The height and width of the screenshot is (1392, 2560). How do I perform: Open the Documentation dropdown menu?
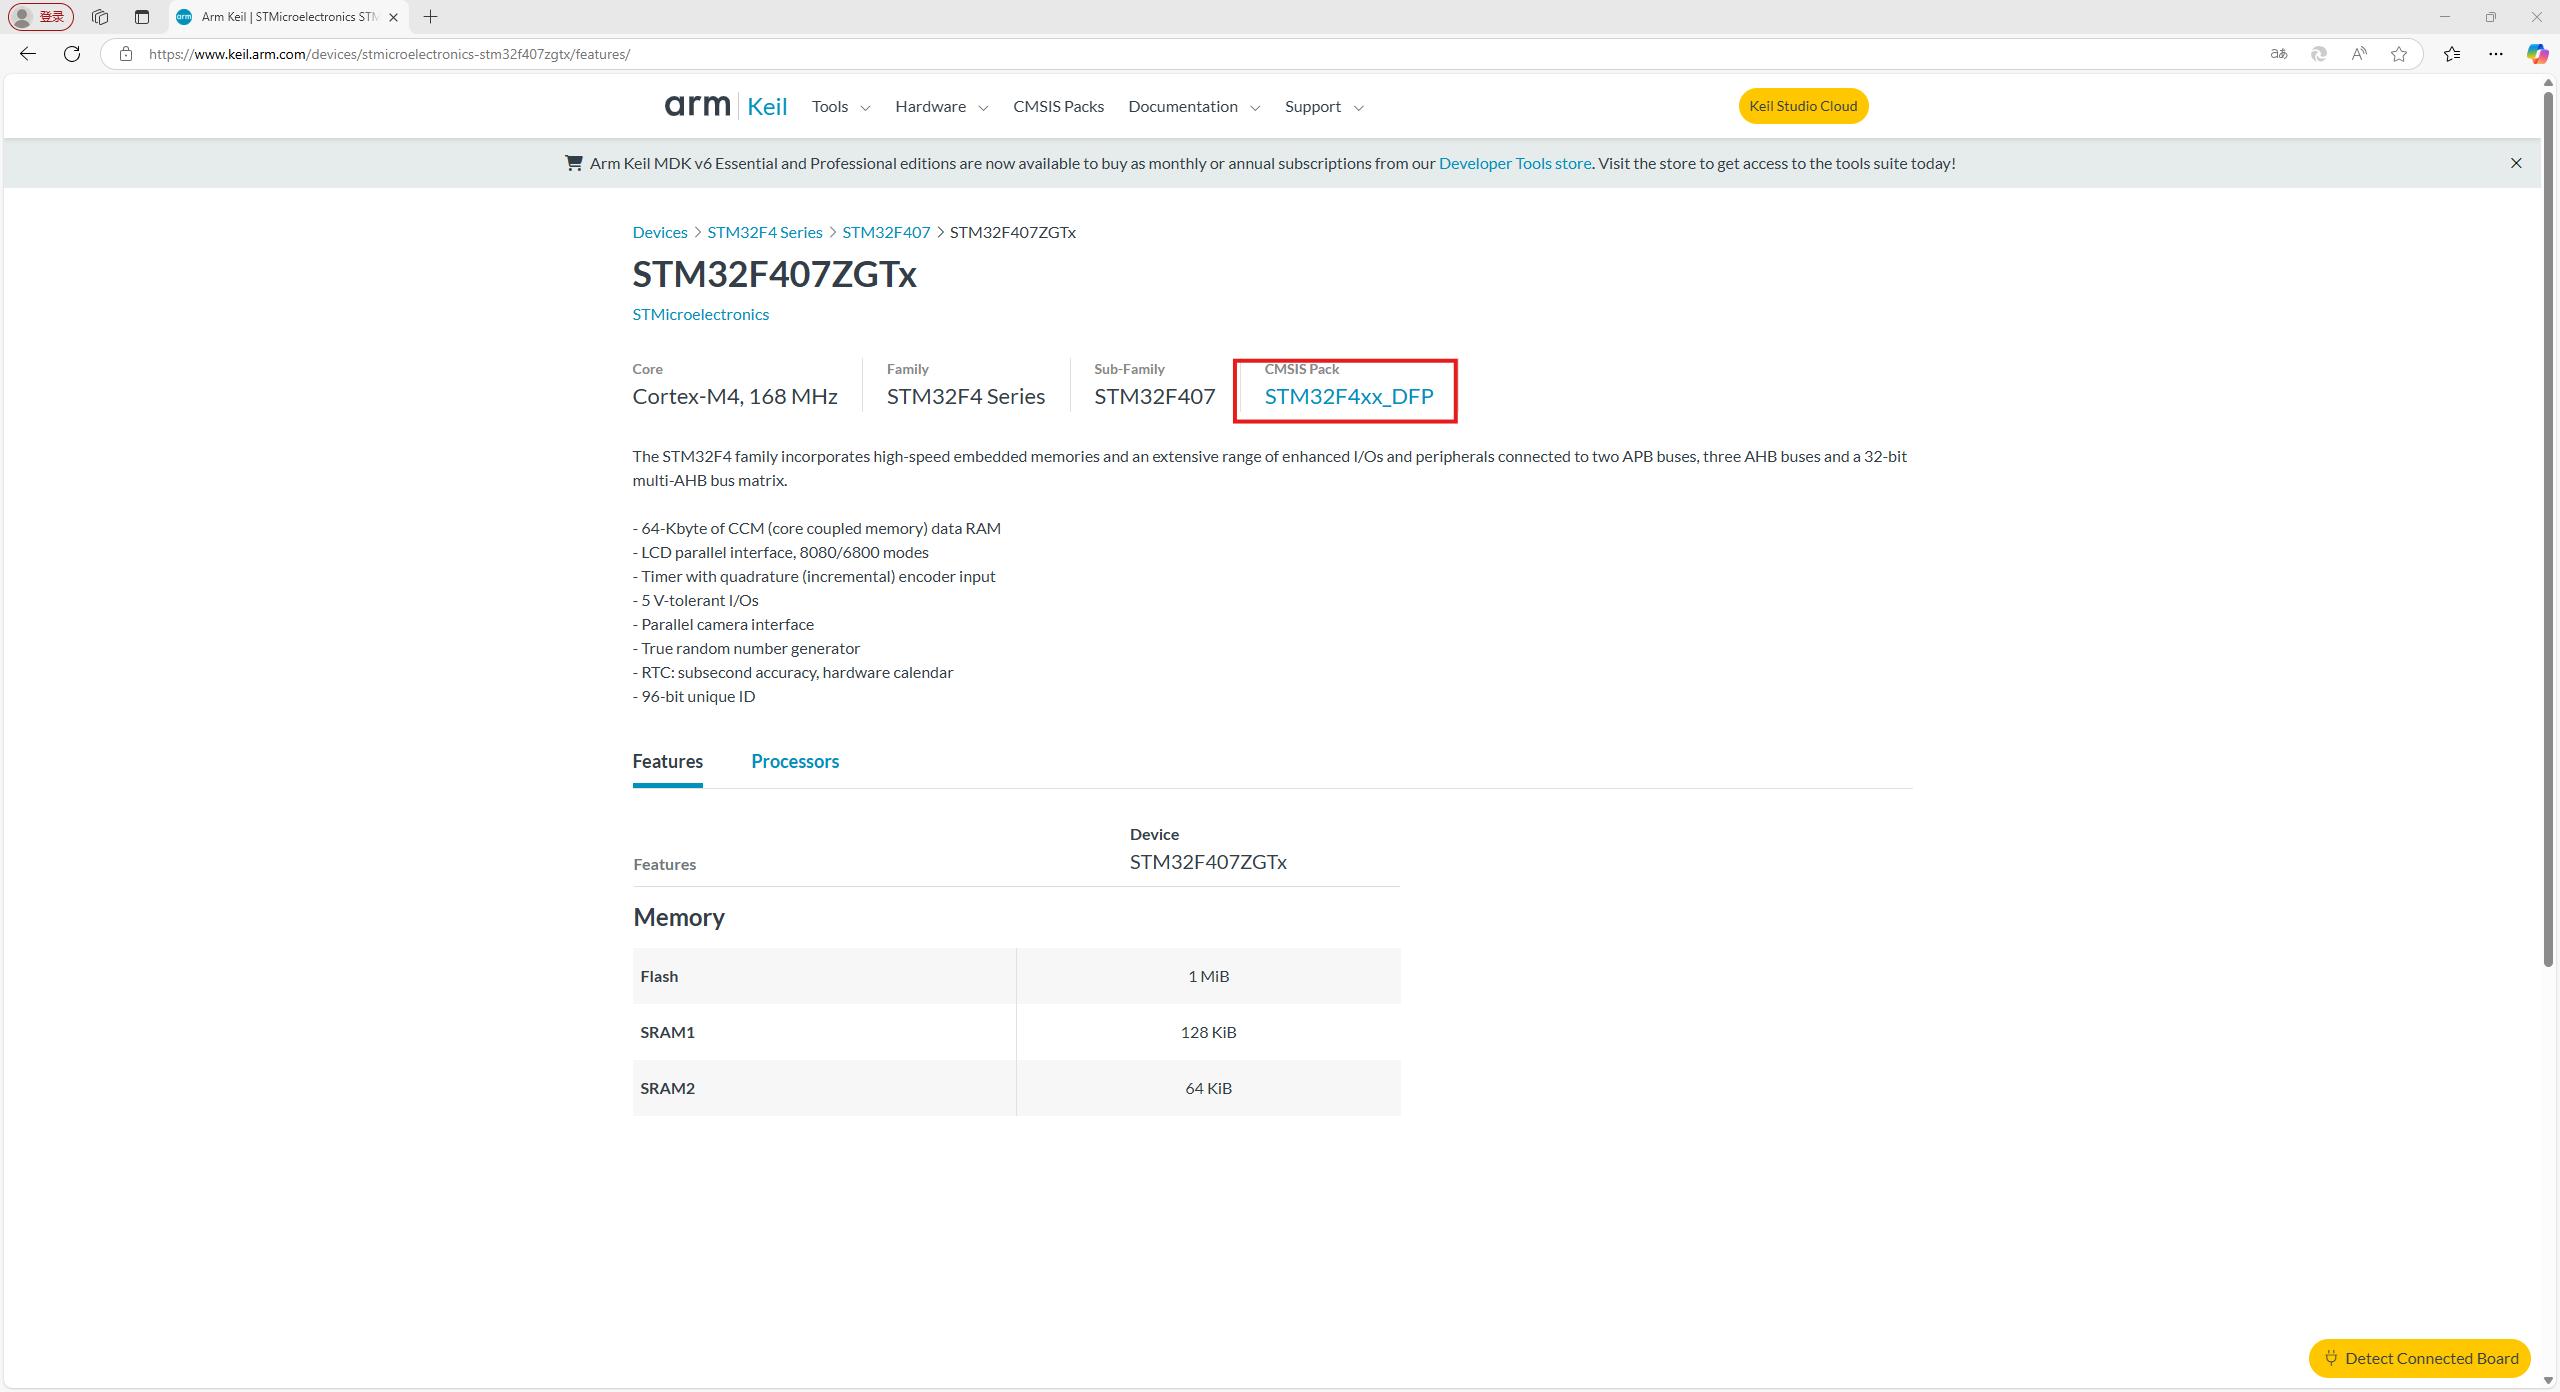click(x=1194, y=107)
